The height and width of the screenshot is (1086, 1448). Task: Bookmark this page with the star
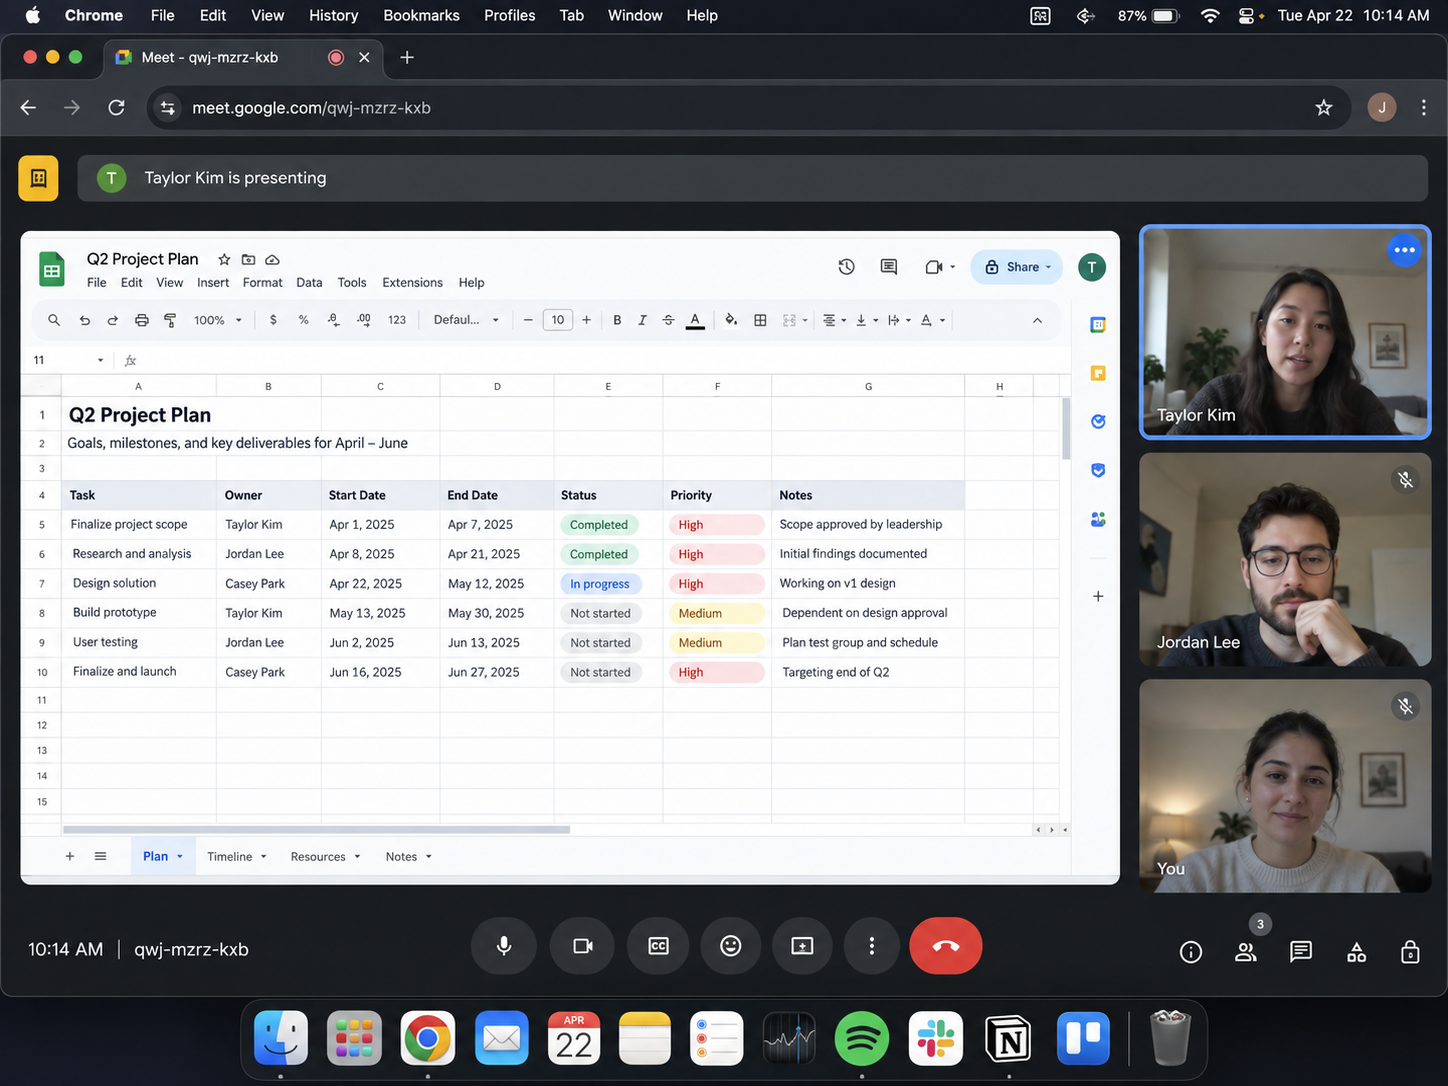tap(1324, 108)
